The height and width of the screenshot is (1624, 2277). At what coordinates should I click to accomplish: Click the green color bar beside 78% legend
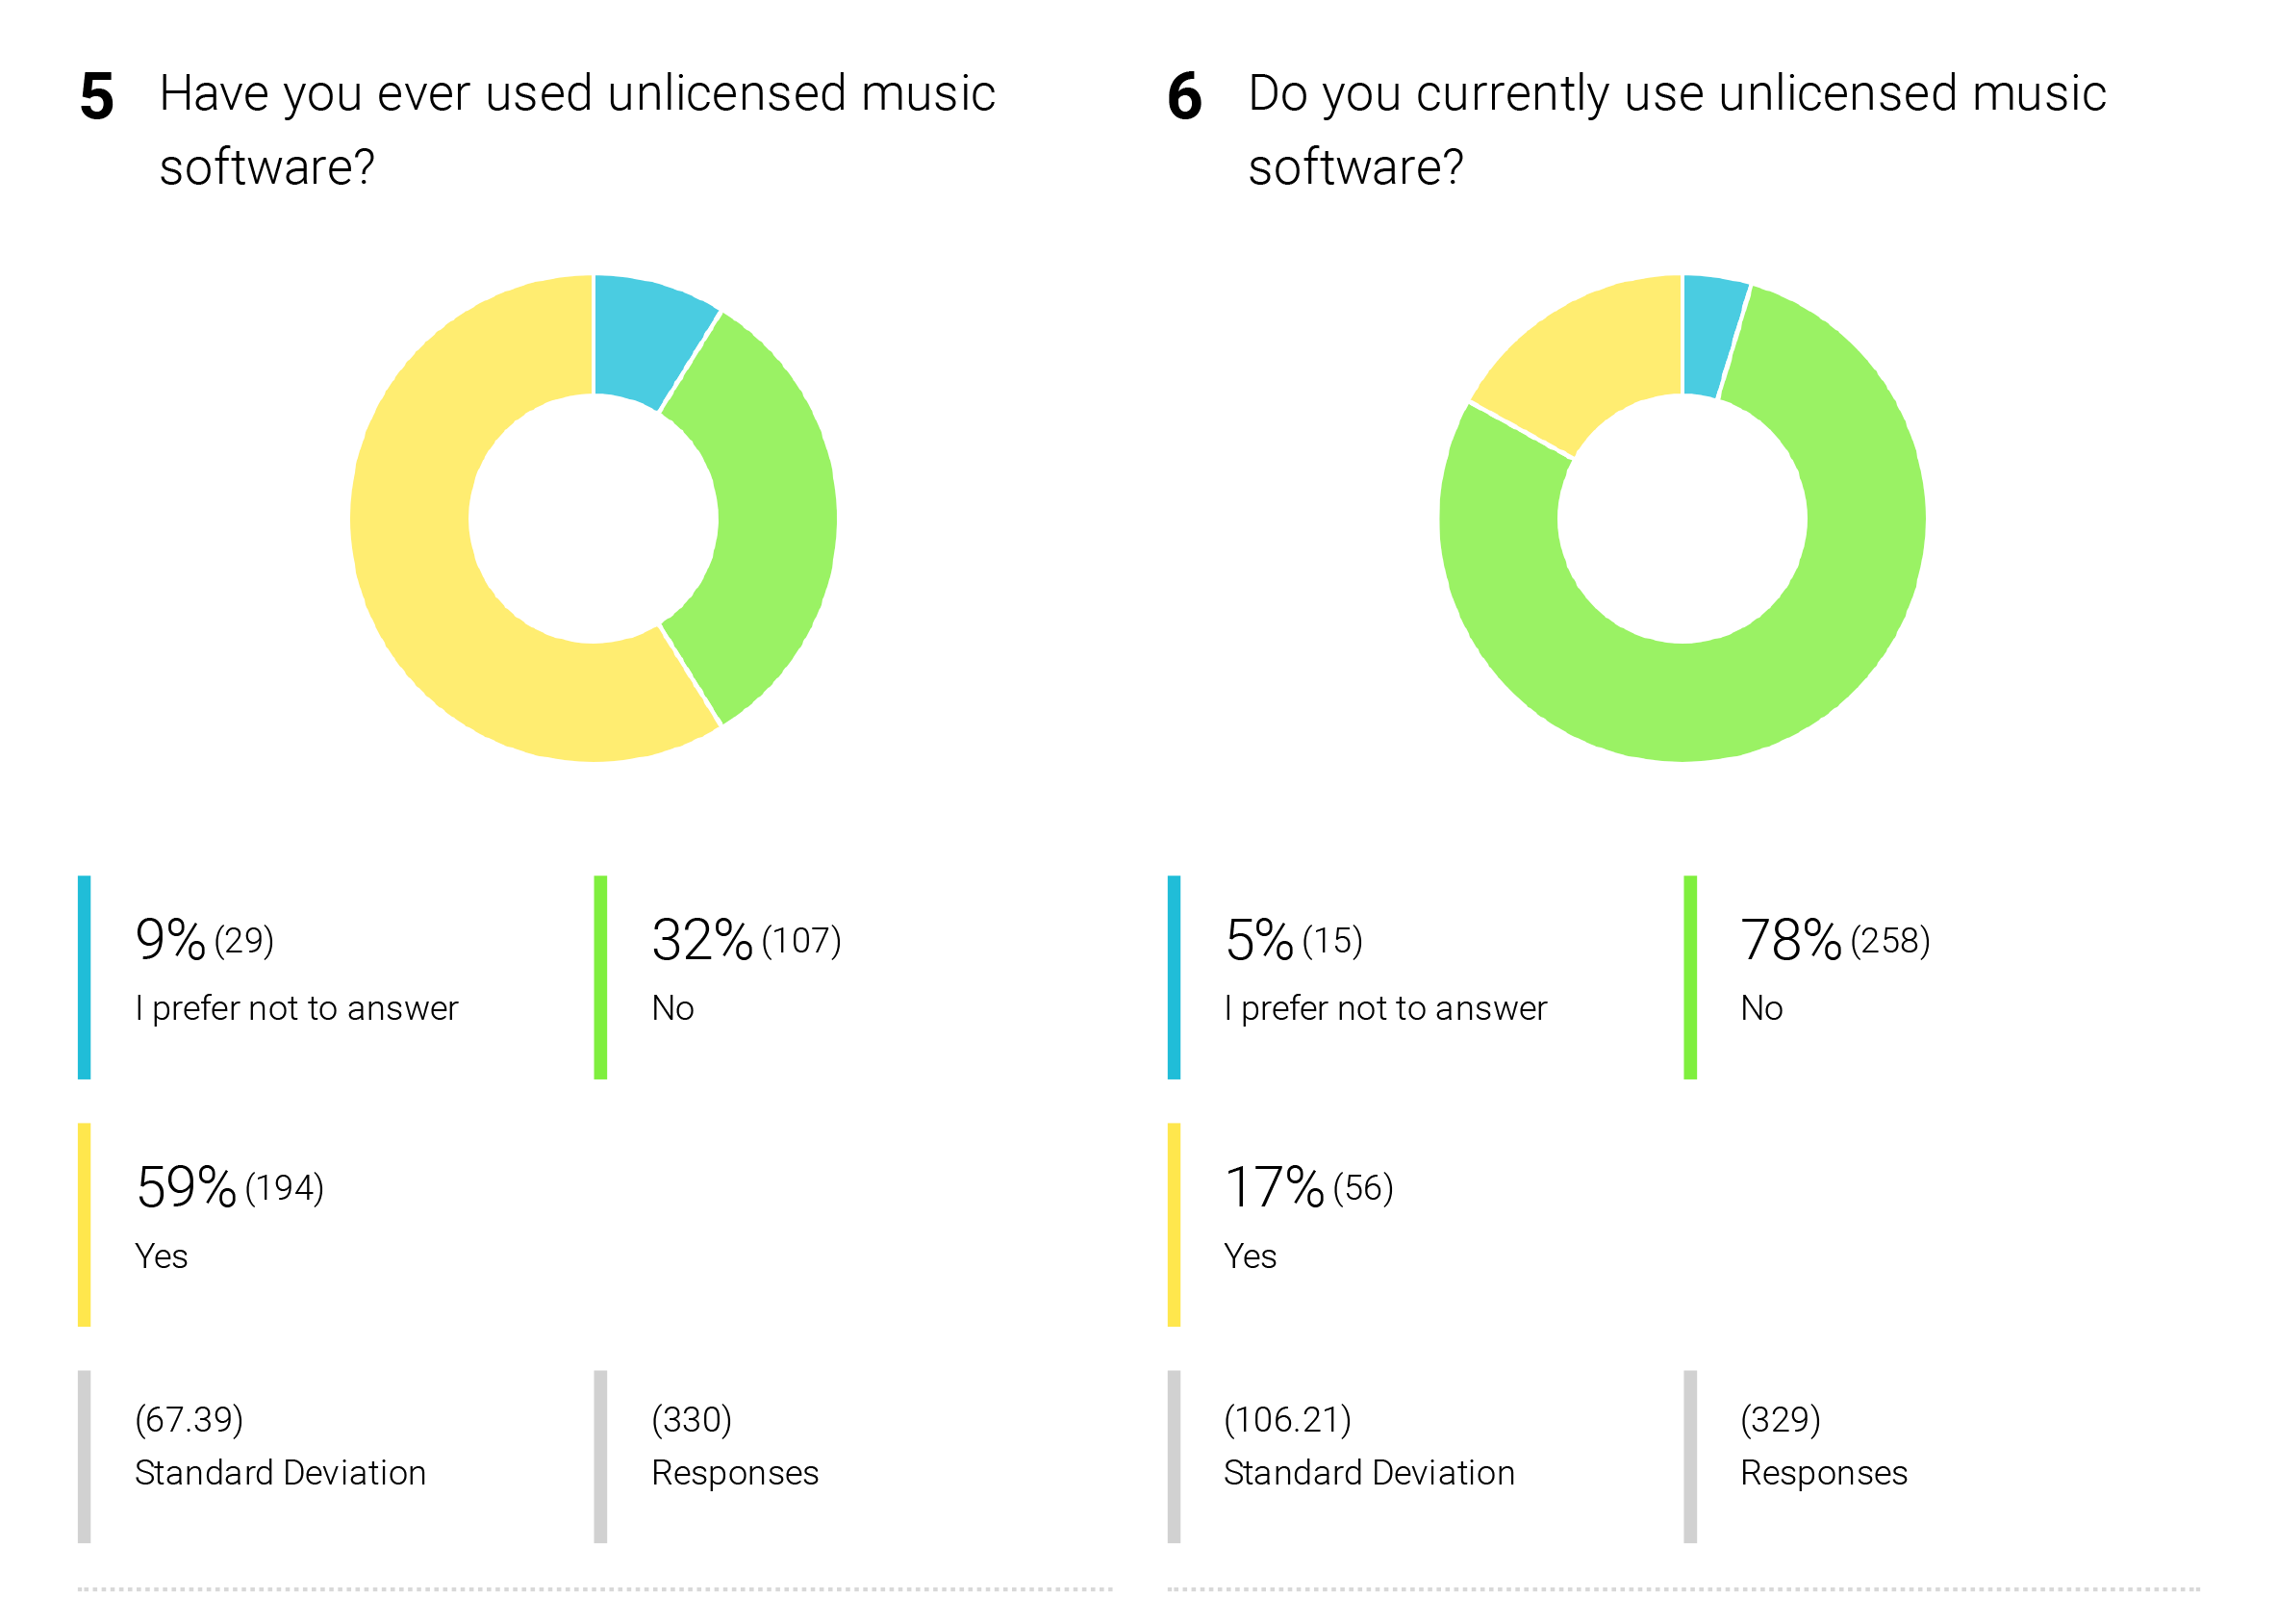tap(1690, 978)
